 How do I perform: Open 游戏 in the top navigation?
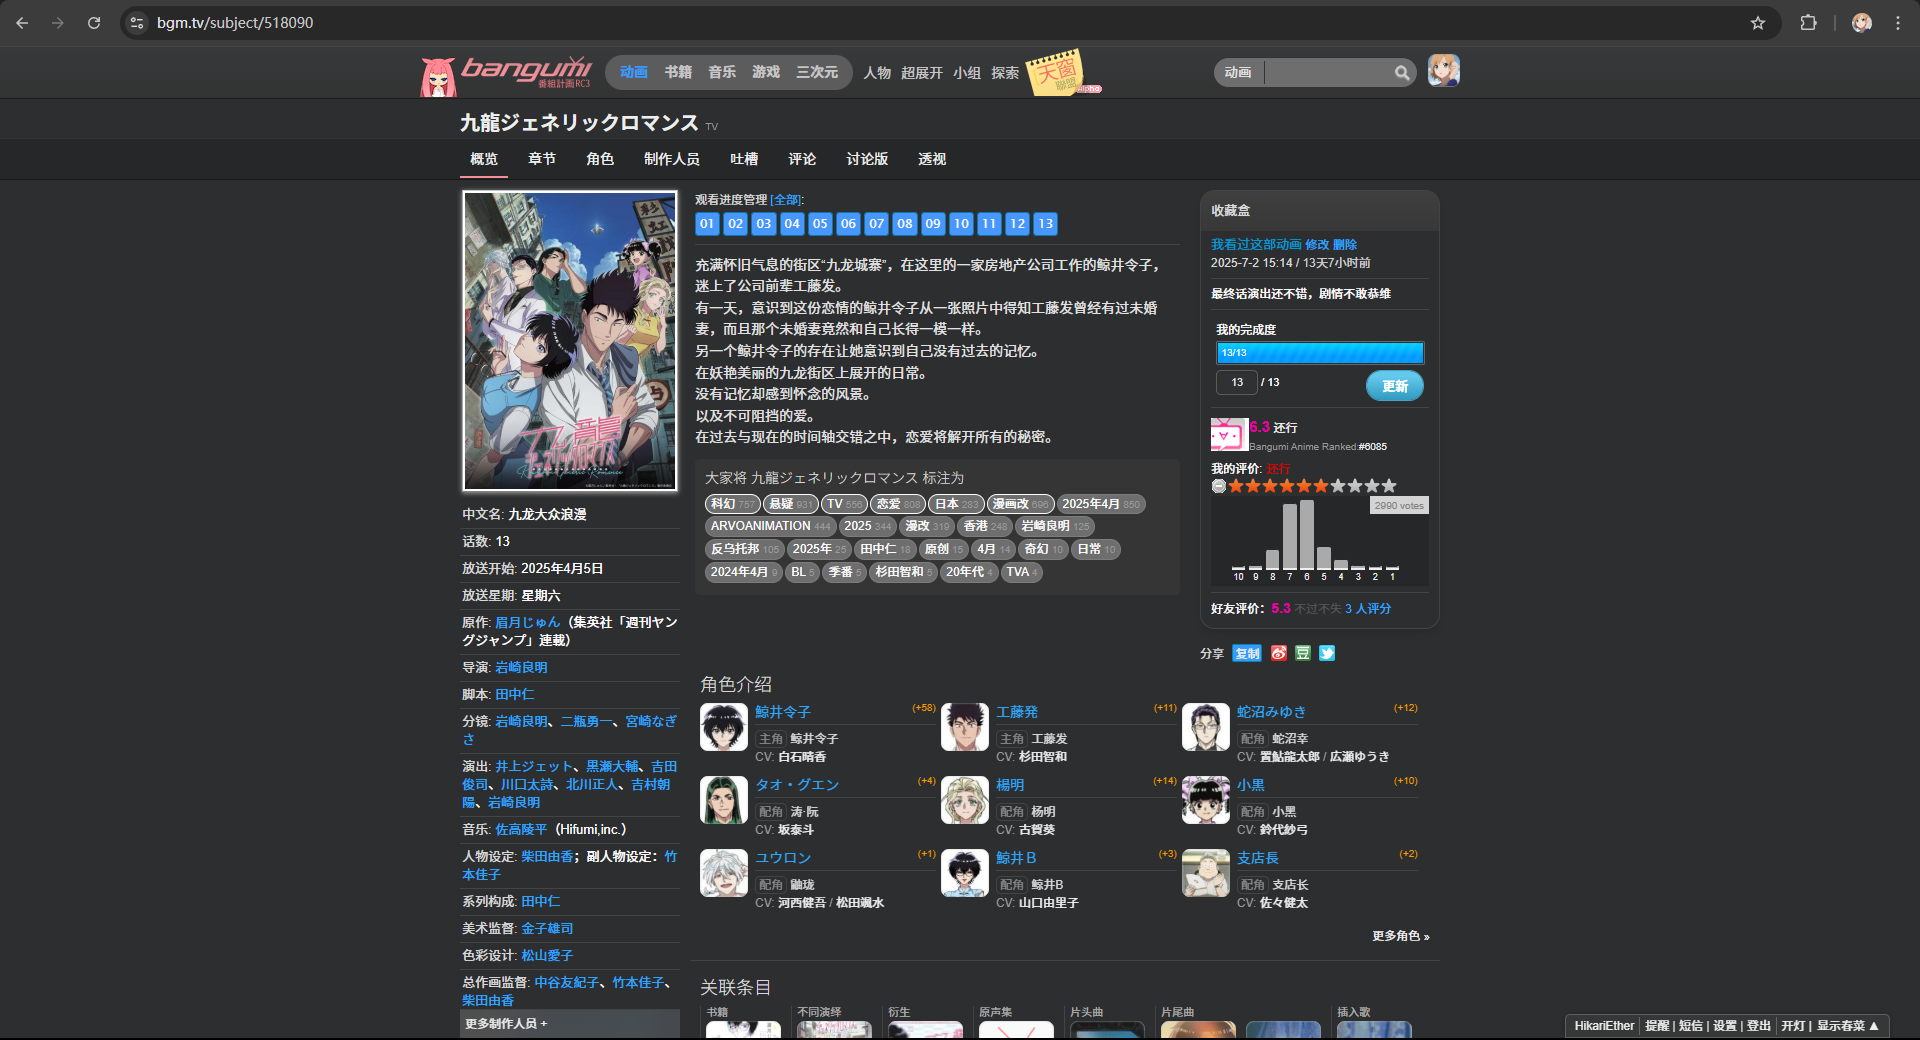[x=766, y=72]
